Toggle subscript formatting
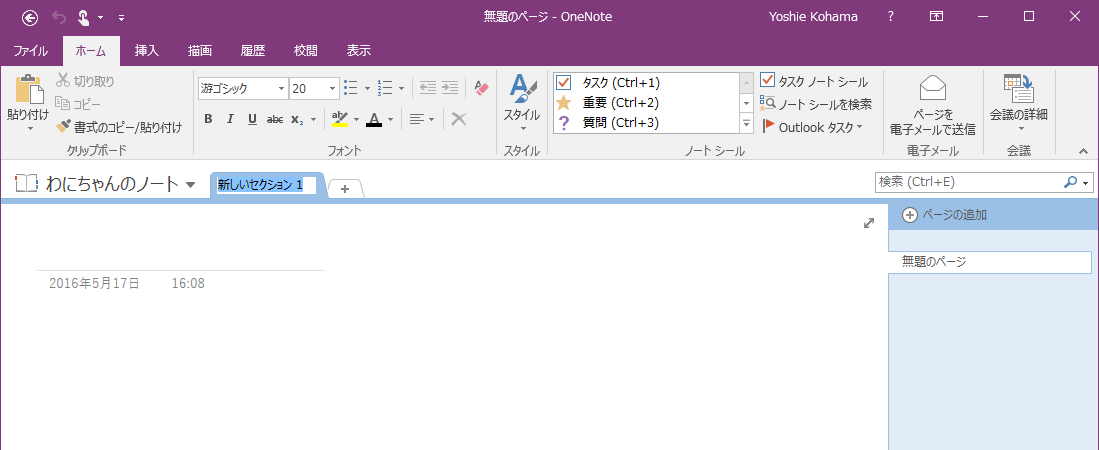 pos(296,119)
